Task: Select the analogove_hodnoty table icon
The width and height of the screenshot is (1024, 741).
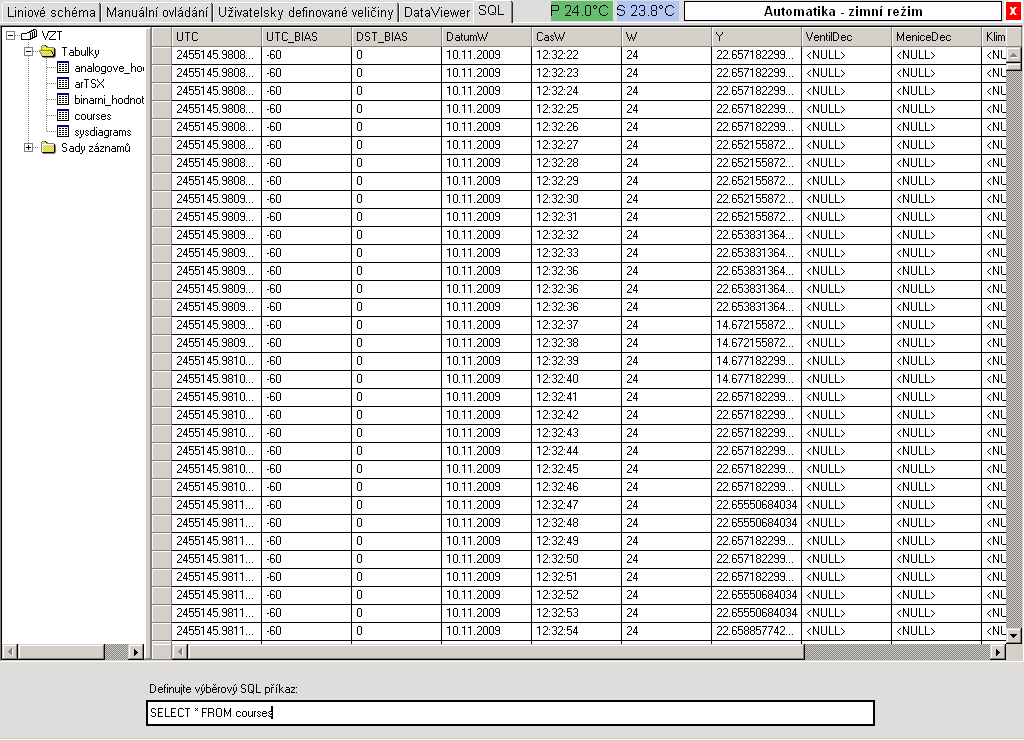Action: point(63,68)
